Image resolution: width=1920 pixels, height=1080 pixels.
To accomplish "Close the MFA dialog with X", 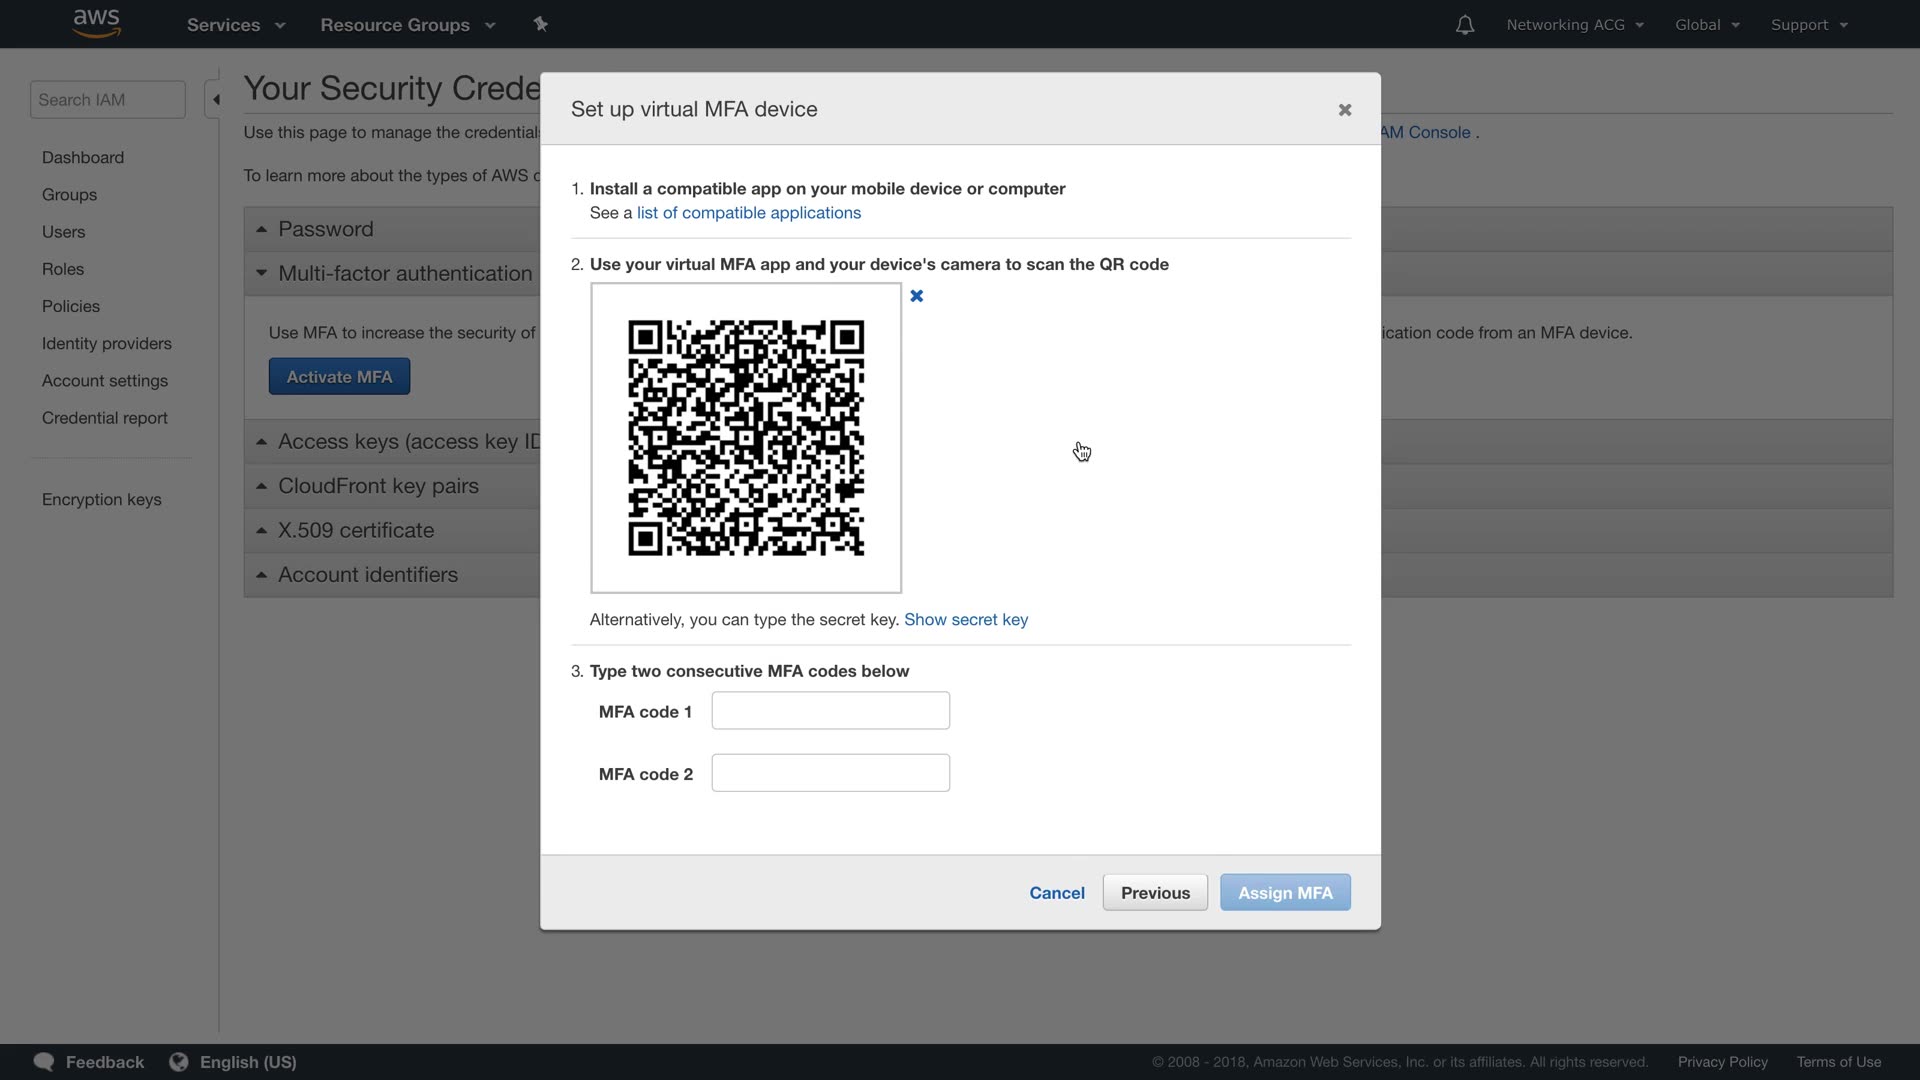I will [1344, 110].
